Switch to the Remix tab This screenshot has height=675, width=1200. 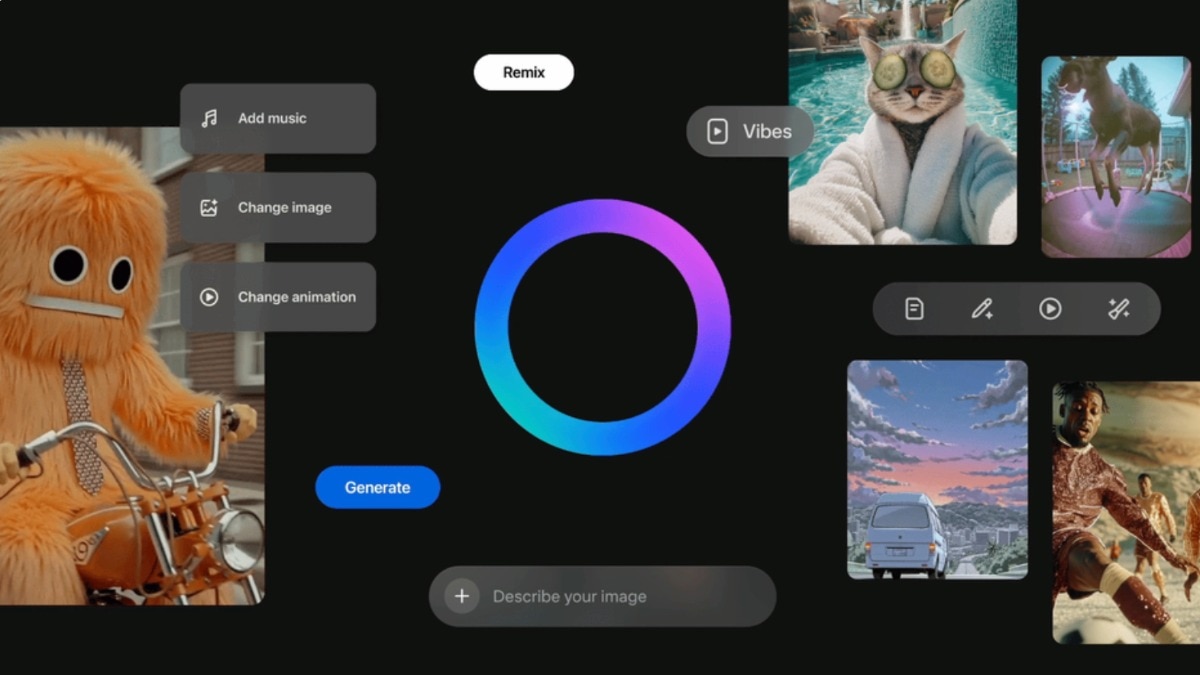(x=524, y=72)
